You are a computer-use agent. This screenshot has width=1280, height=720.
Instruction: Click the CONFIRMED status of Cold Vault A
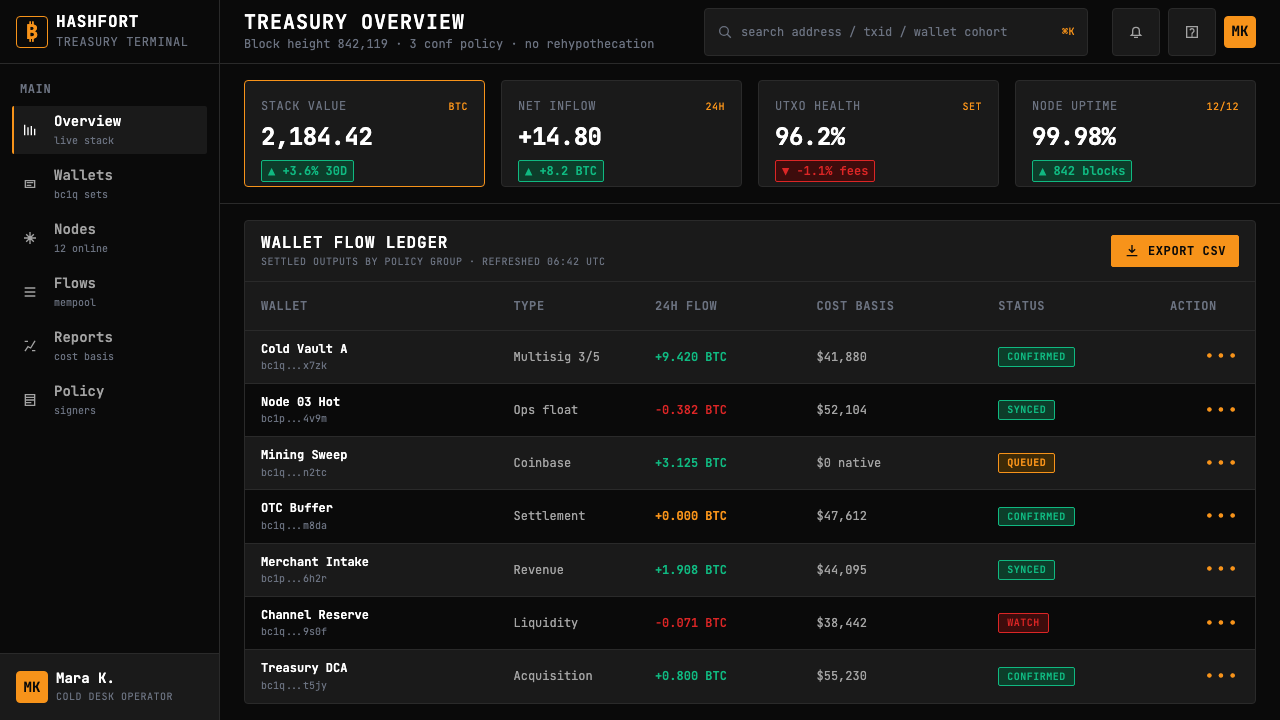click(1036, 357)
